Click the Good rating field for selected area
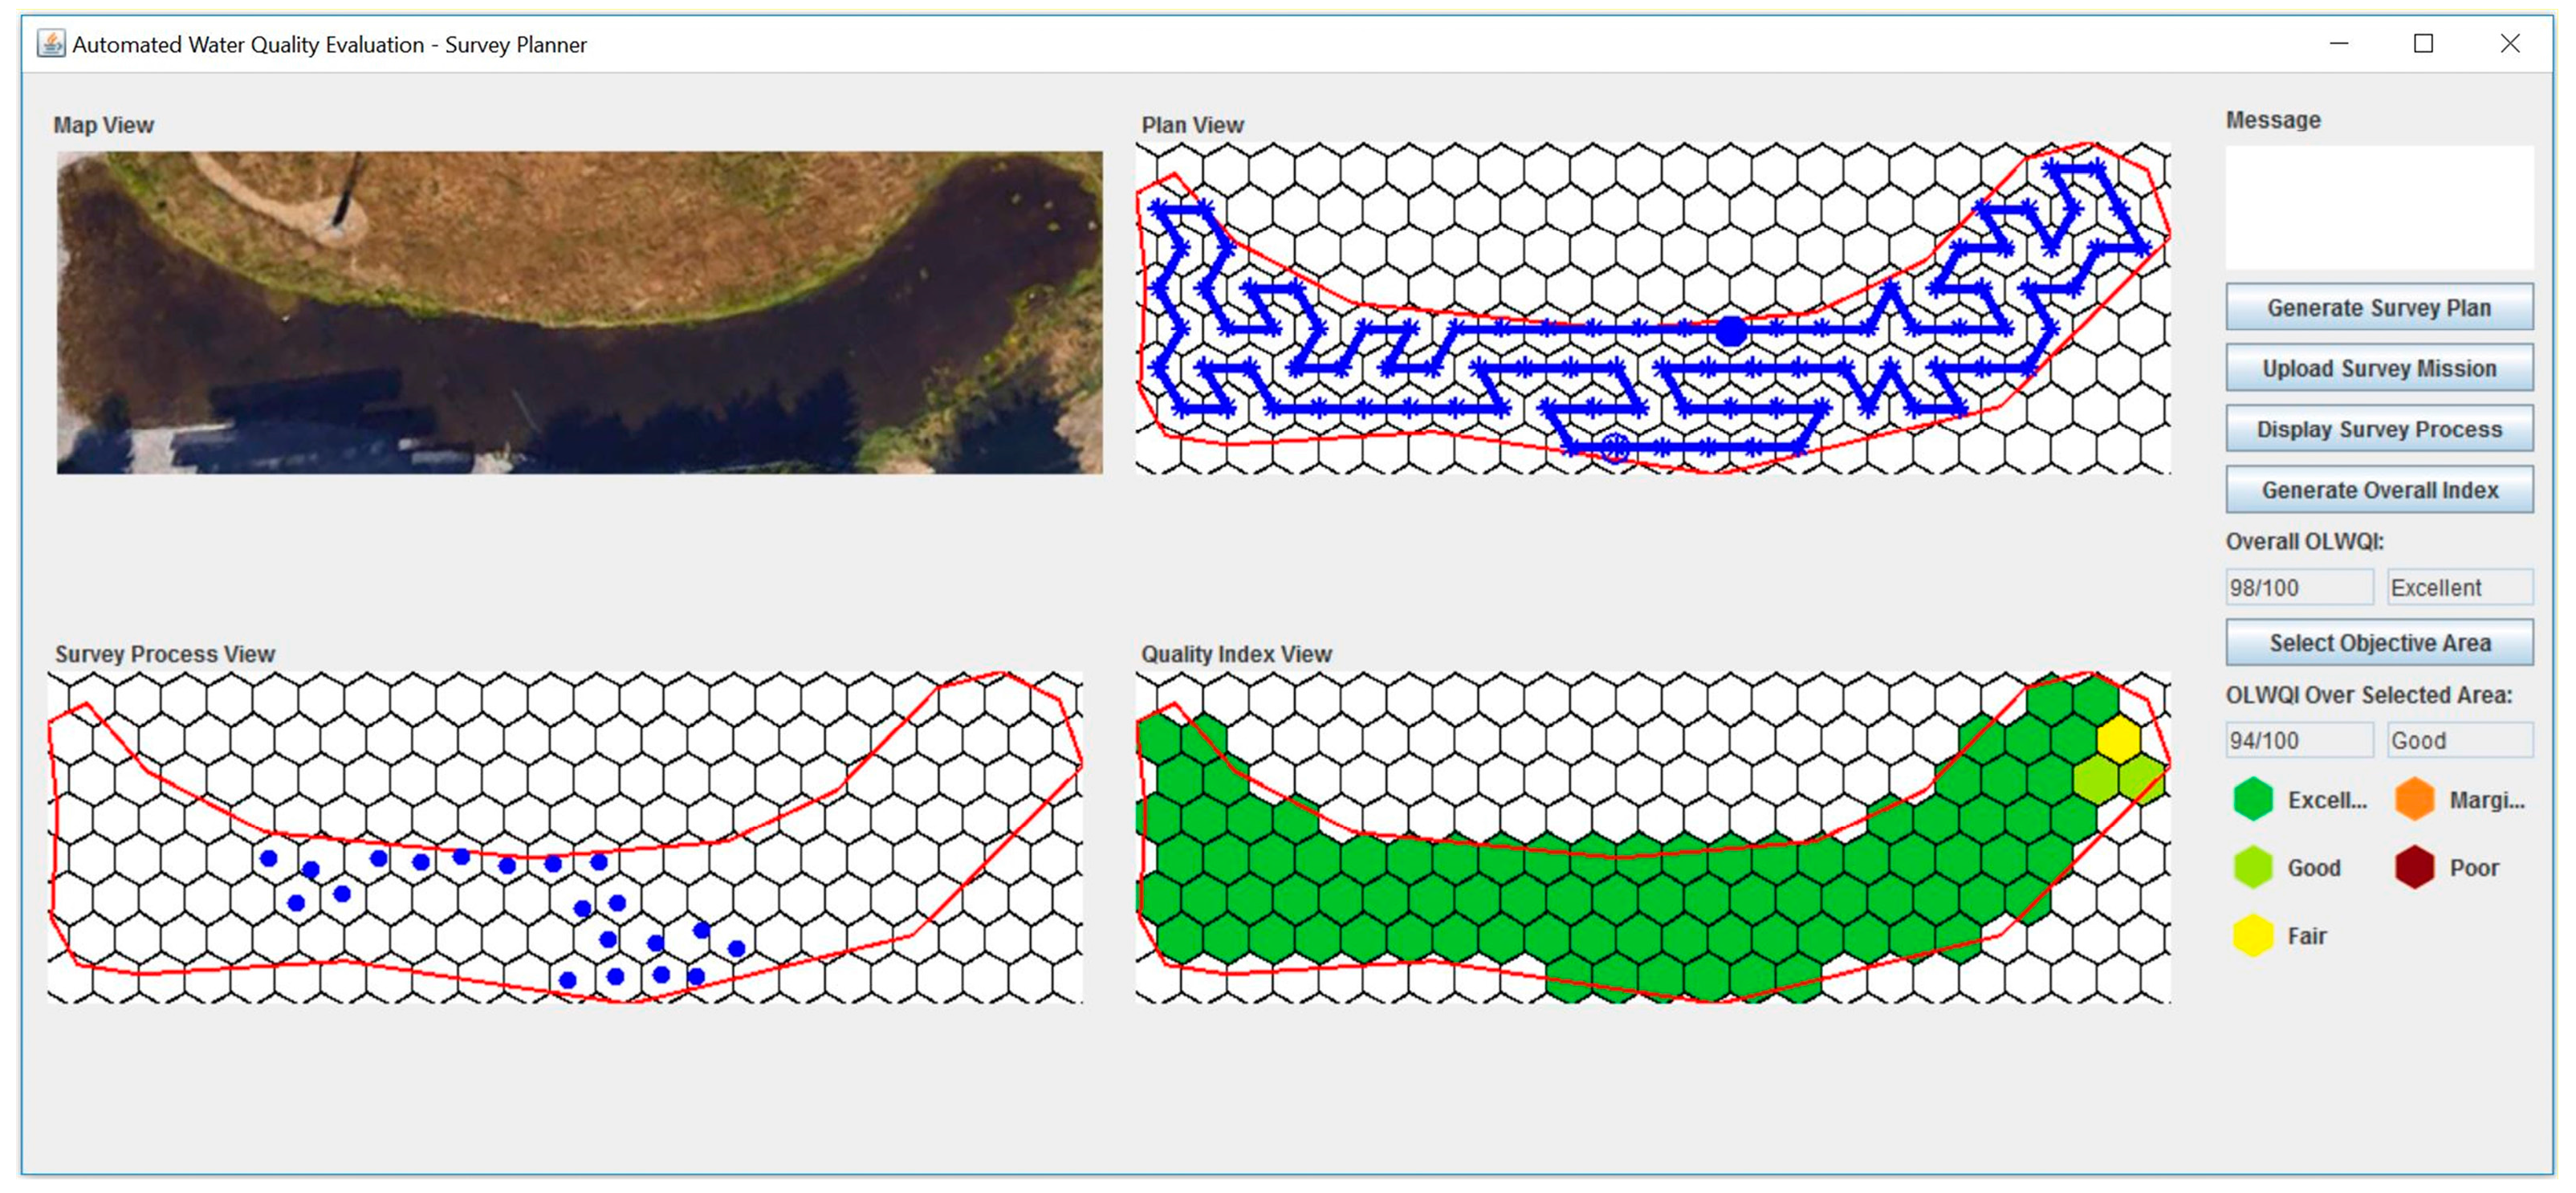The height and width of the screenshot is (1193, 2576). 2459,741
